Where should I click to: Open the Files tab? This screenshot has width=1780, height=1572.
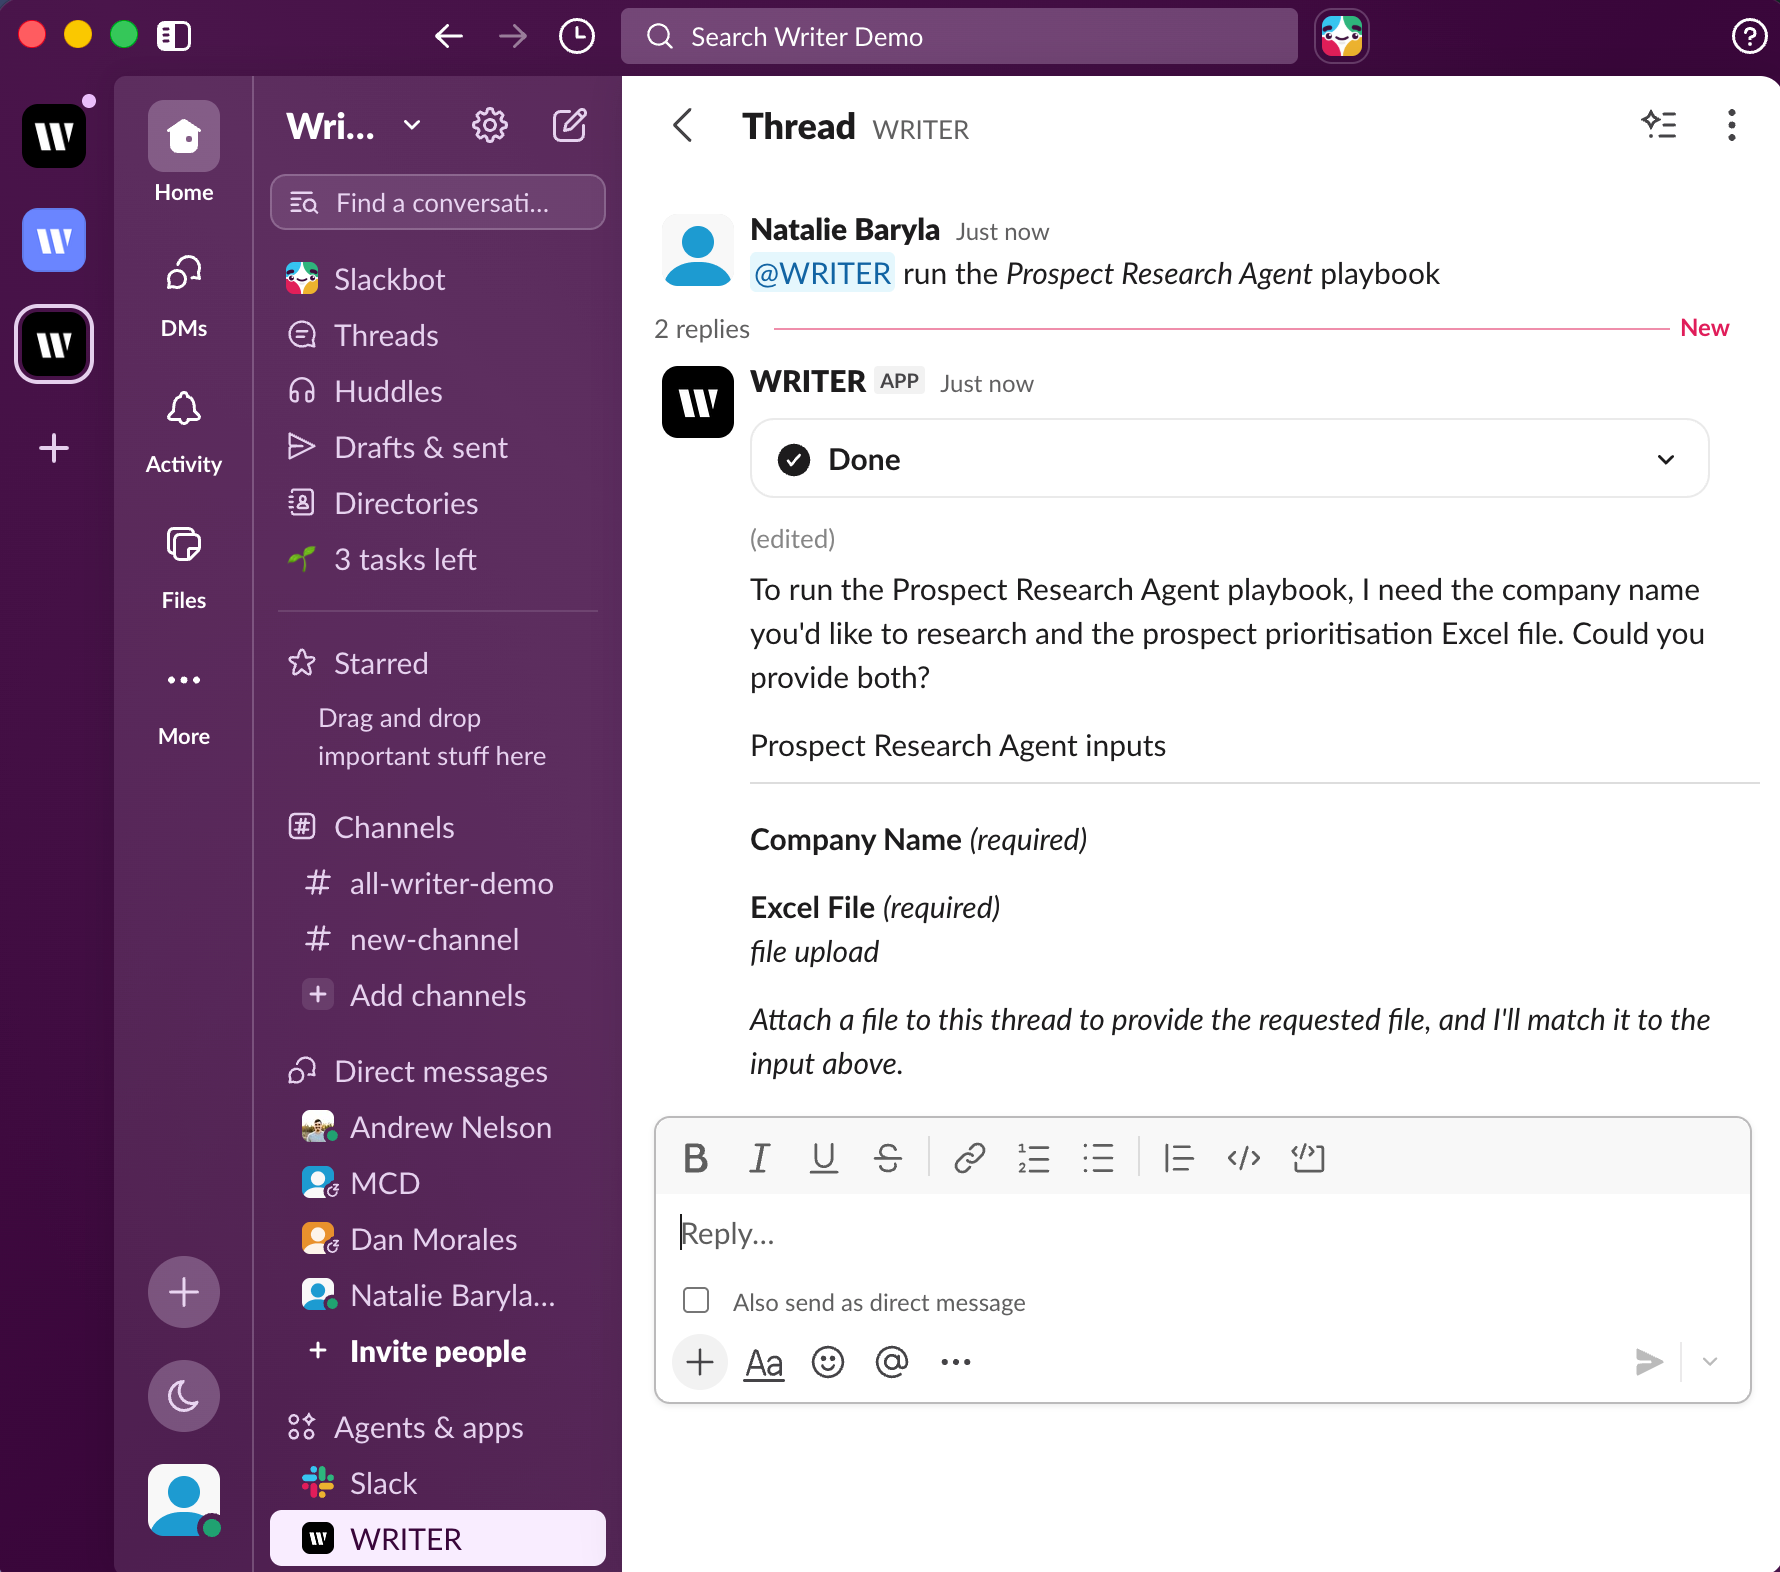(x=184, y=568)
